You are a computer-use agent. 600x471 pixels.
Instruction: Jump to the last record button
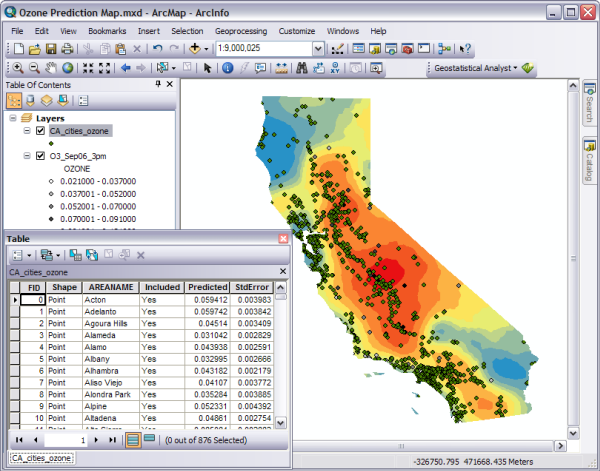pos(112,440)
